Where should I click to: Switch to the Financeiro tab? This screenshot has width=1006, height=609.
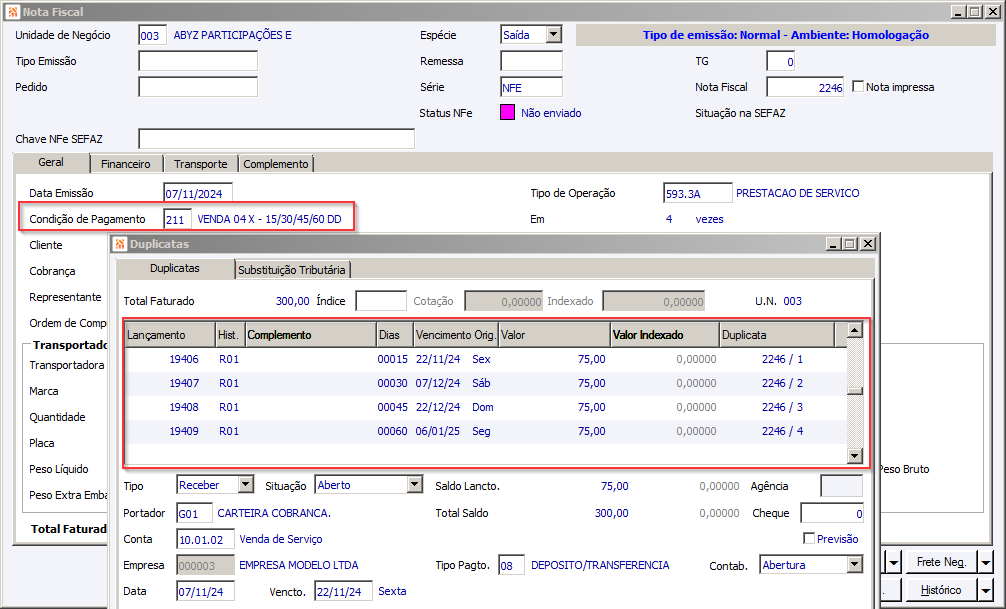[x=126, y=164]
